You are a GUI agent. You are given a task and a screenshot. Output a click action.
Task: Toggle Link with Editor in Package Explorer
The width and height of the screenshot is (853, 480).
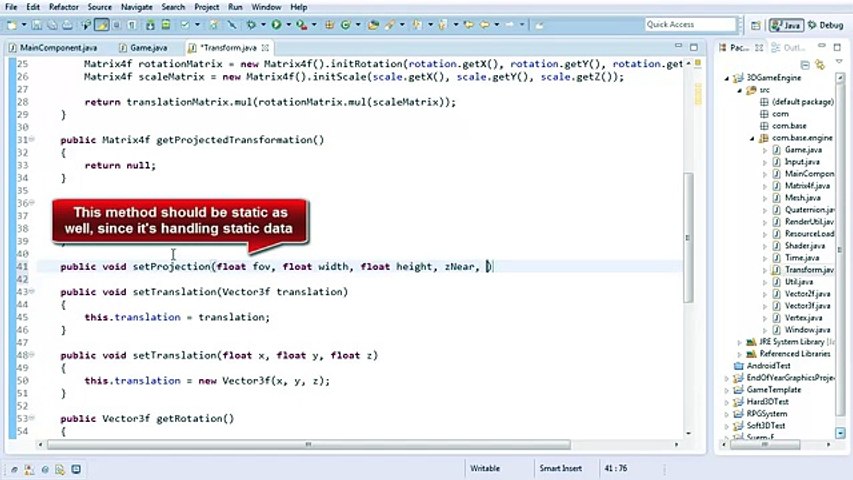coord(820,65)
